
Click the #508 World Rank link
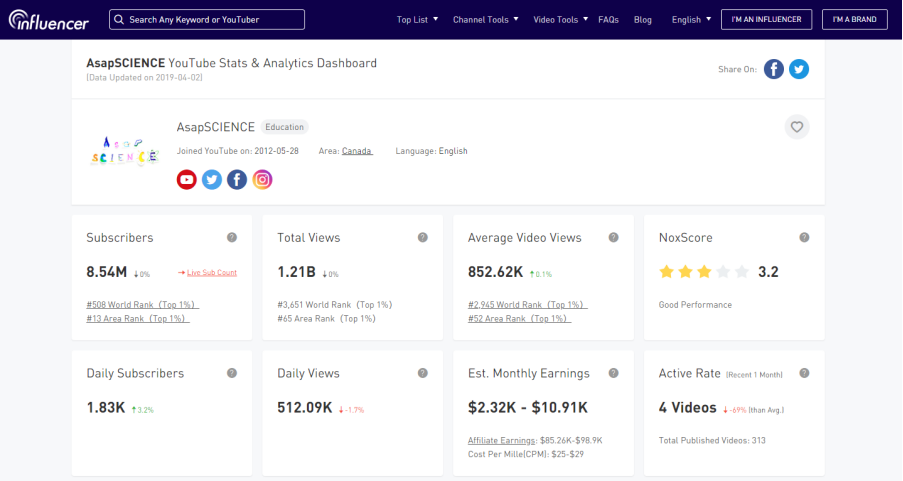[142, 305]
